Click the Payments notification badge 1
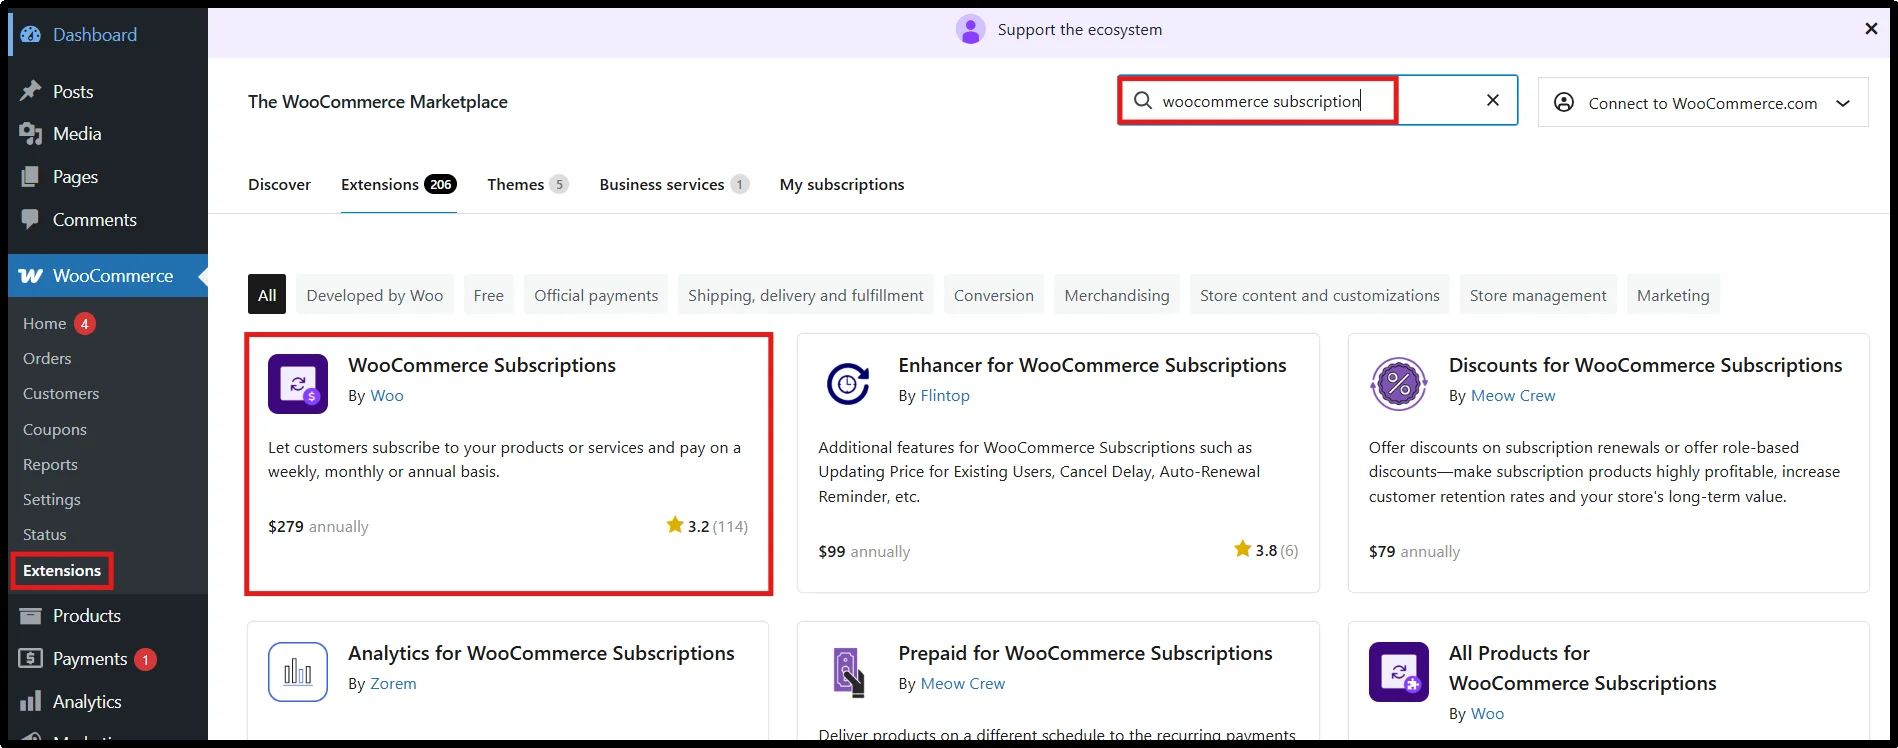The width and height of the screenshot is (1898, 748). [x=145, y=659]
